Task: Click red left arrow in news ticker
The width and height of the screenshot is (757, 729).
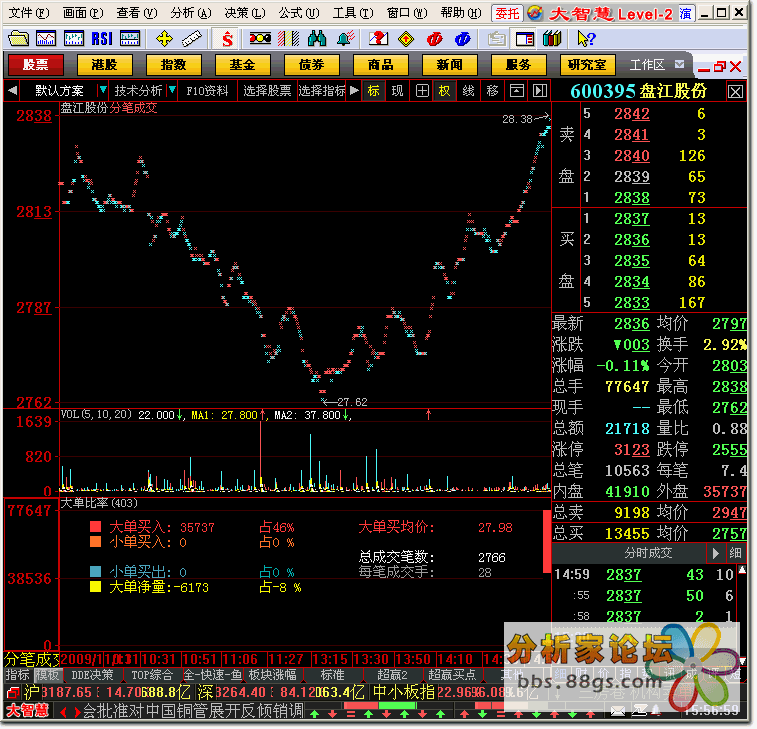Action: coord(63,713)
